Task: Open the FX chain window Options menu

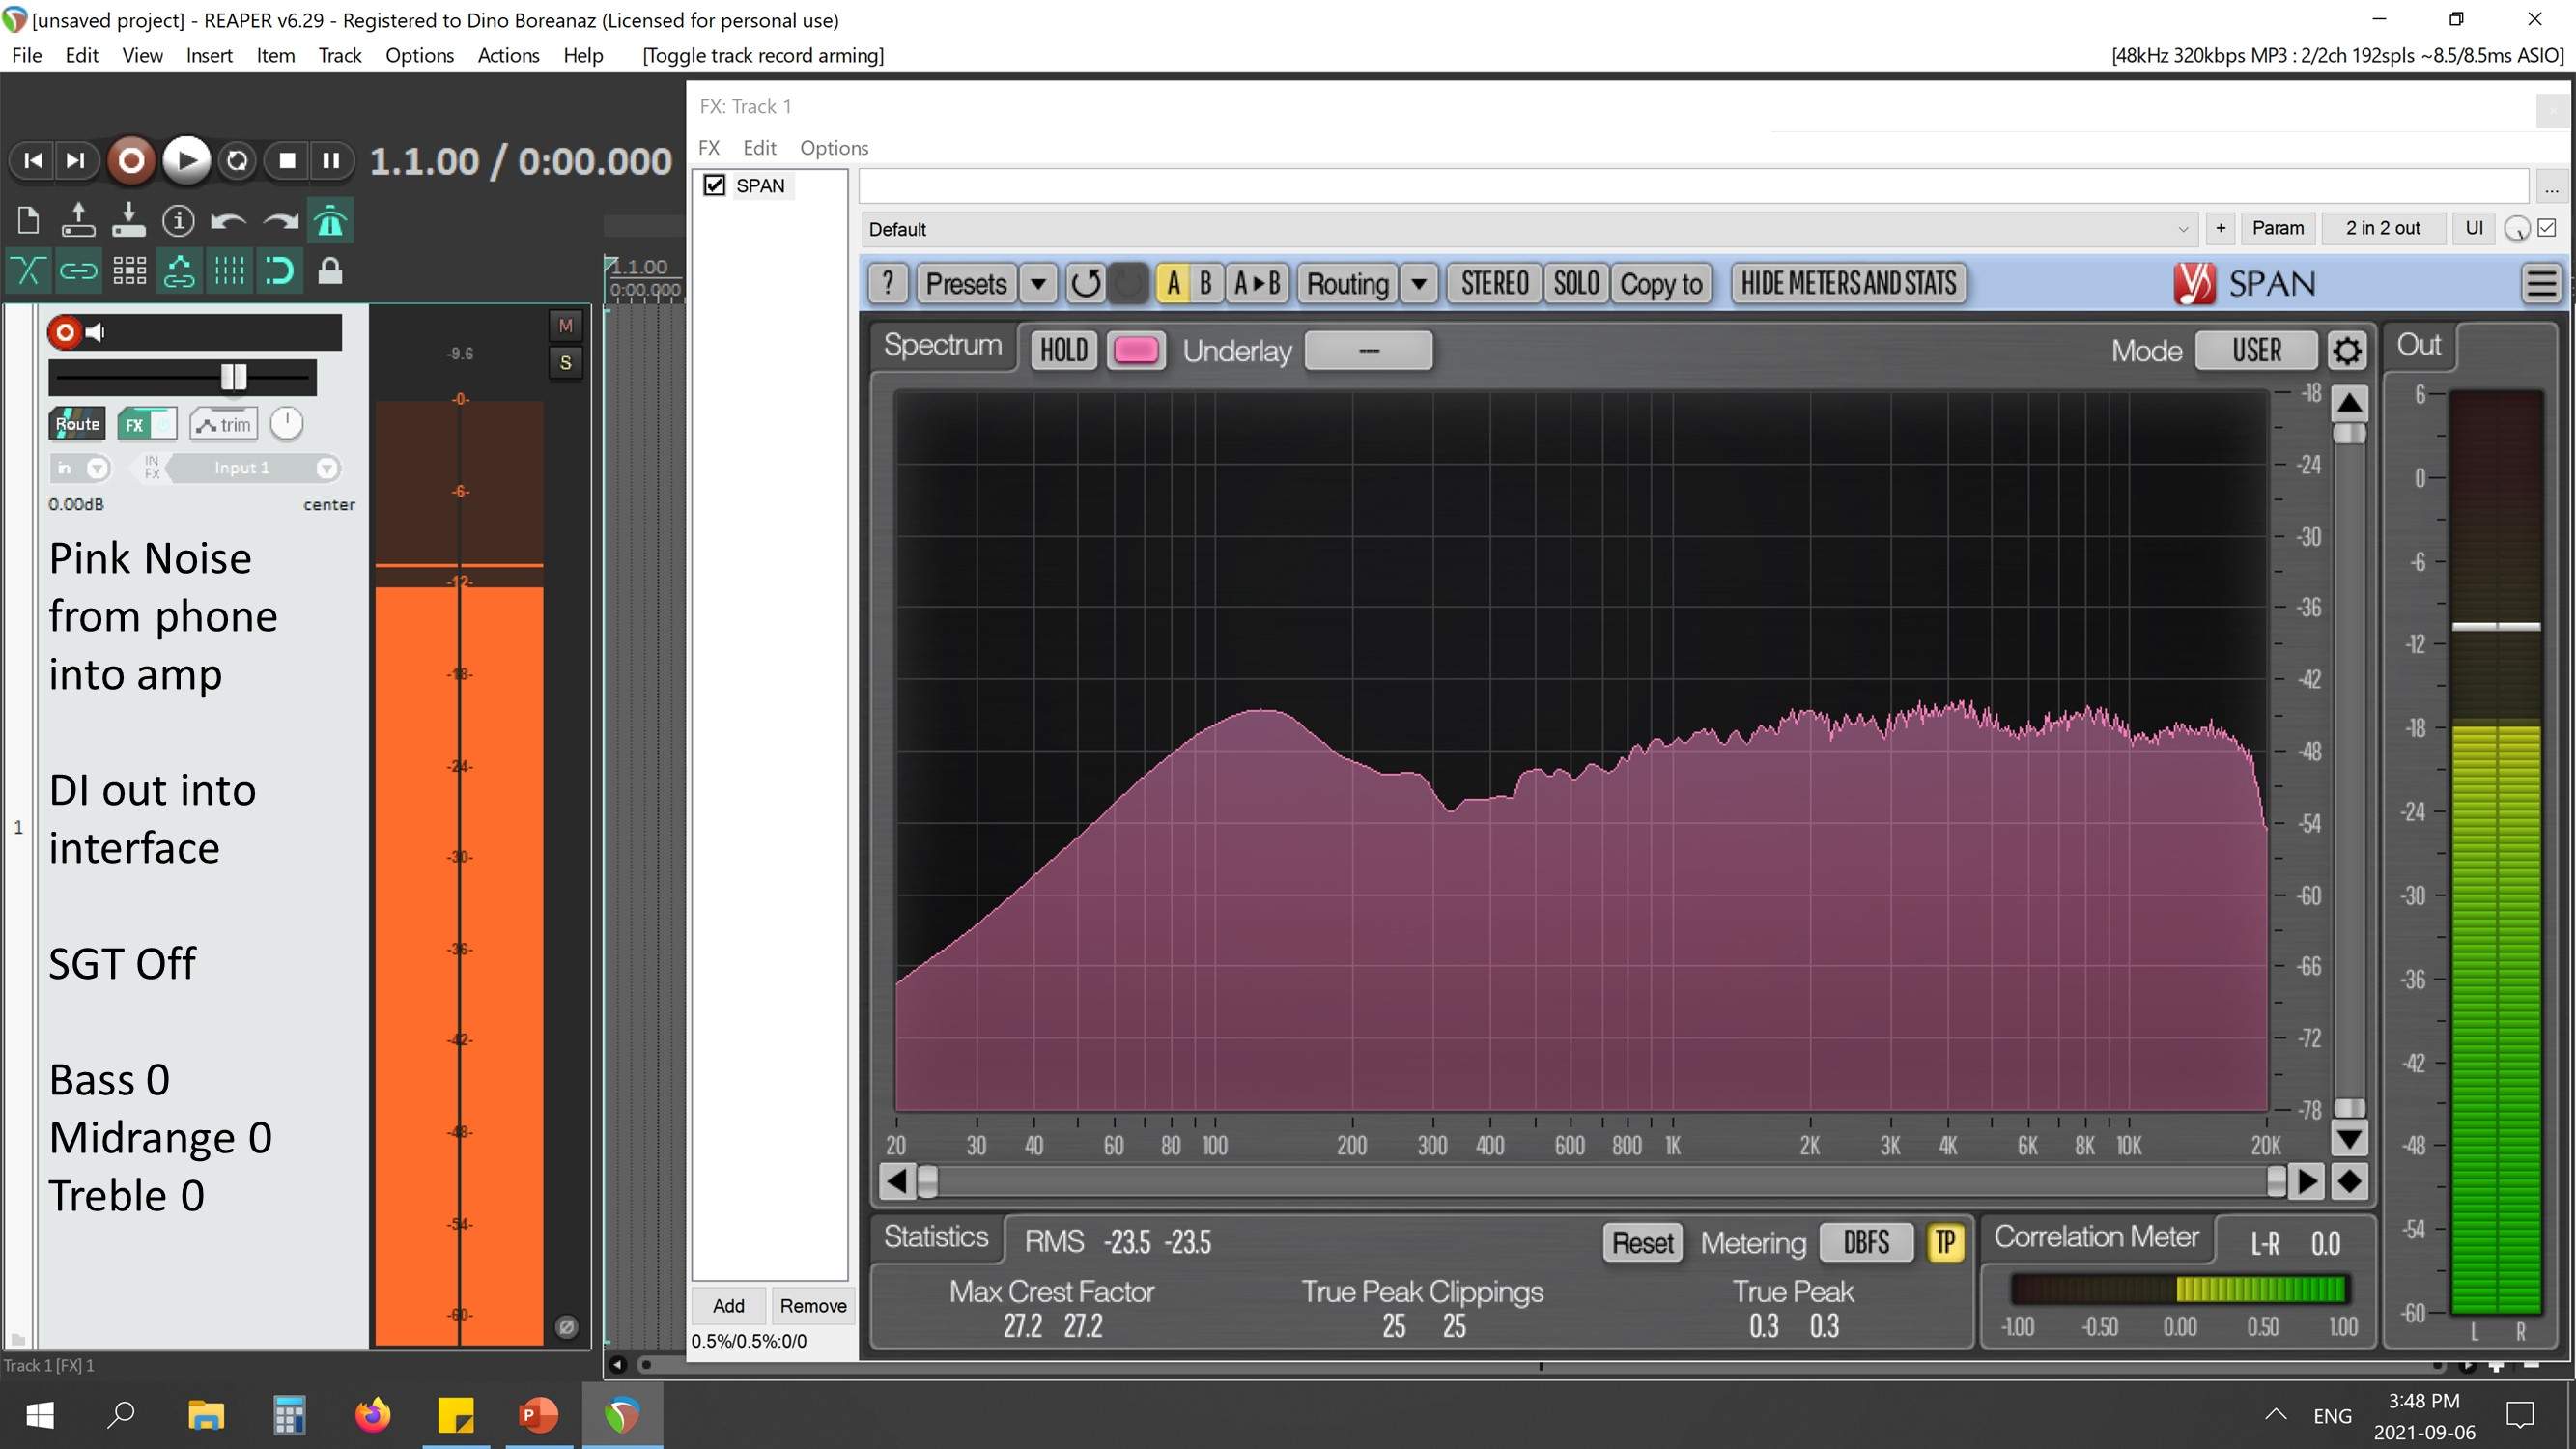Action: [x=834, y=147]
